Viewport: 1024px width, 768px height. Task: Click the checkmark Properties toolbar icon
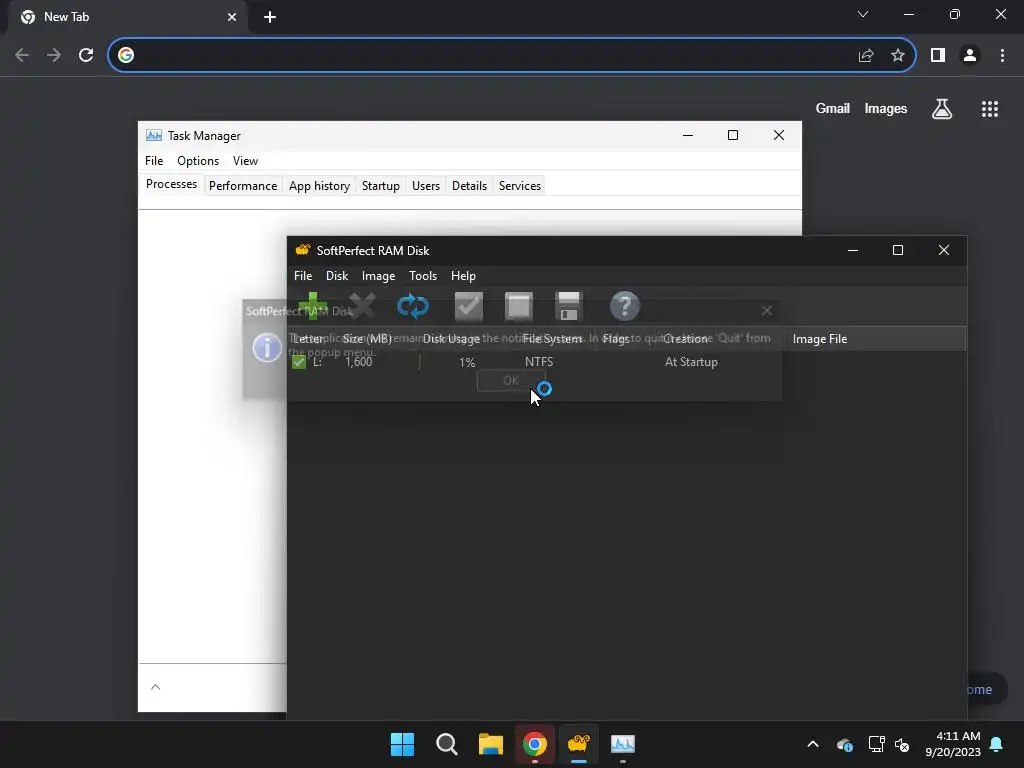[468, 306]
